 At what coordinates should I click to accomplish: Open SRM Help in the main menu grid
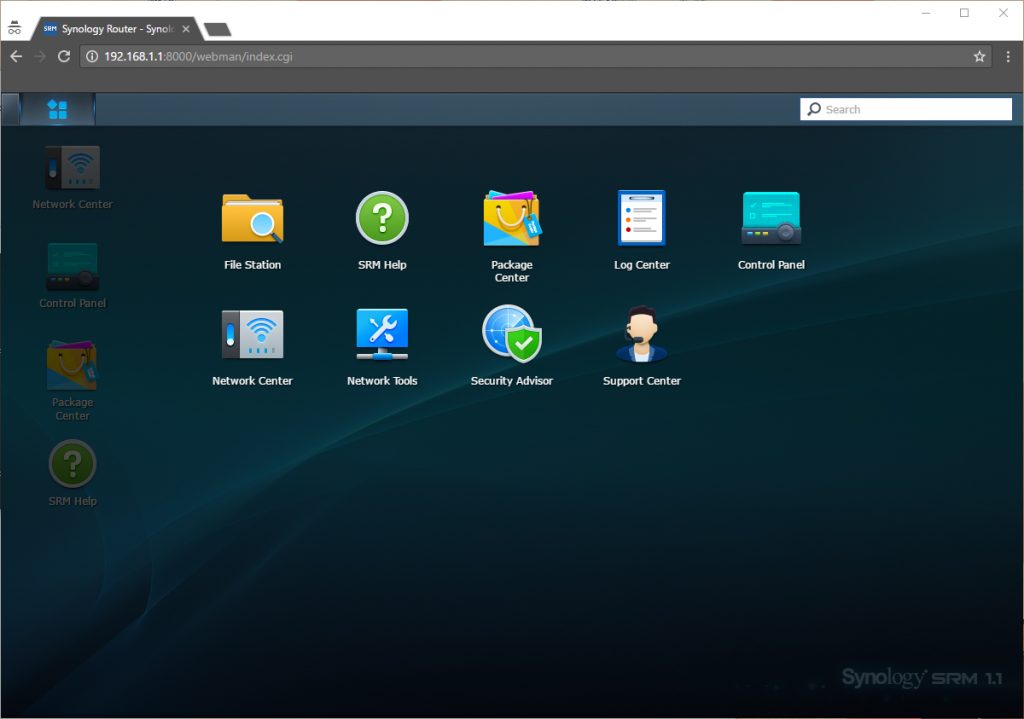pyautogui.click(x=382, y=231)
